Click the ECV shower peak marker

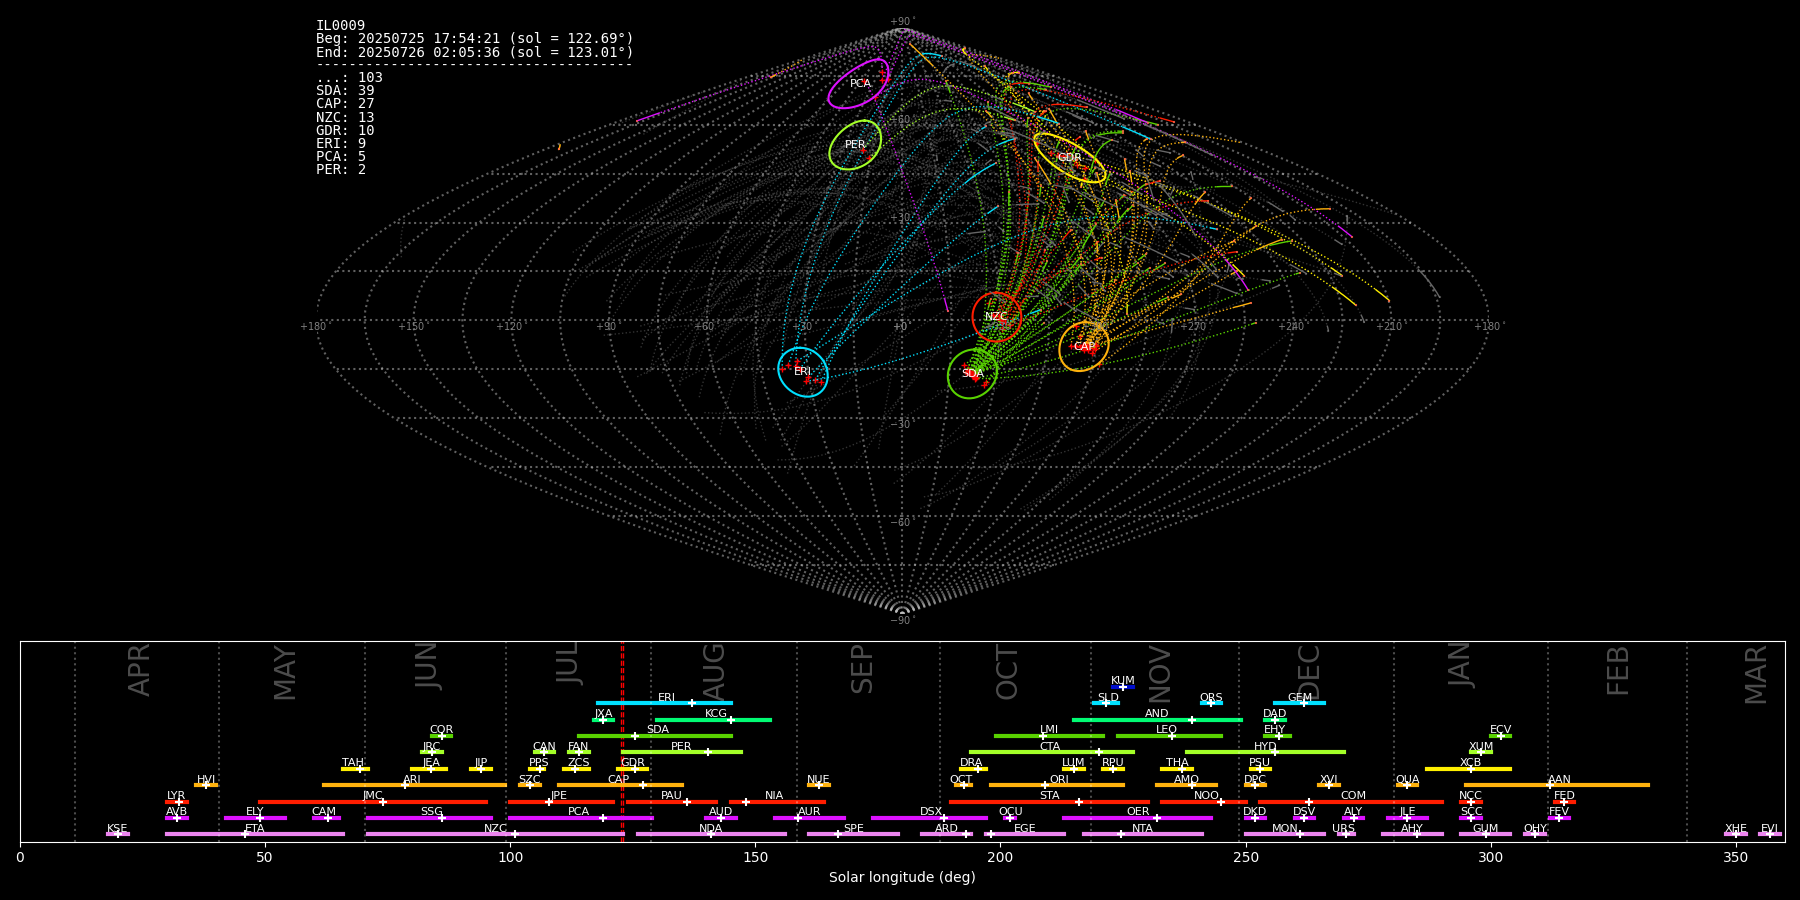(x=1500, y=736)
